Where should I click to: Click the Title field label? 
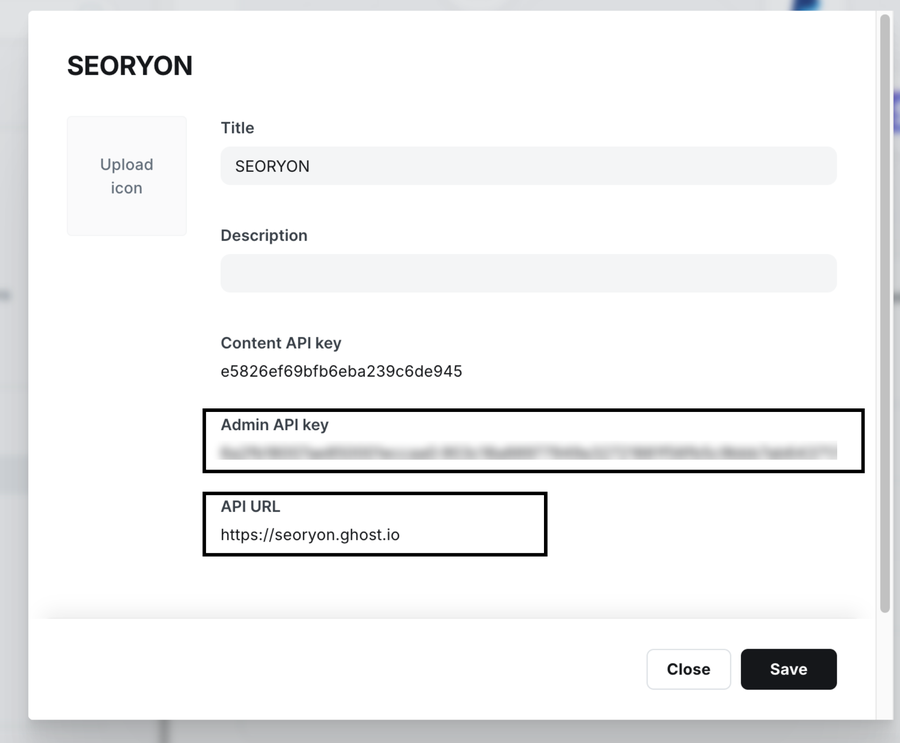click(x=238, y=127)
